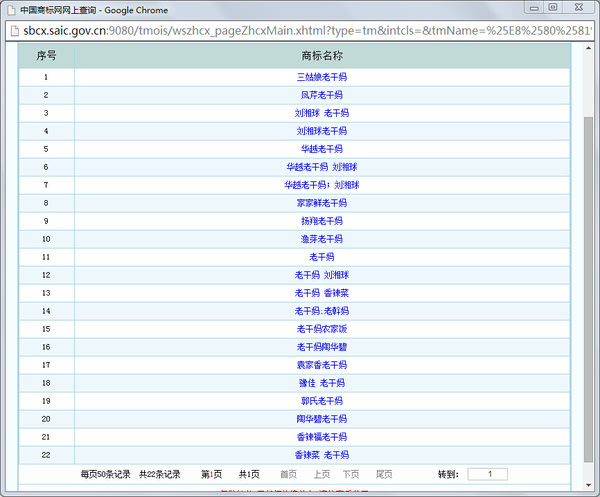Open trademark link 袁家香老干妈
The height and width of the screenshot is (497, 600).
tap(322, 365)
